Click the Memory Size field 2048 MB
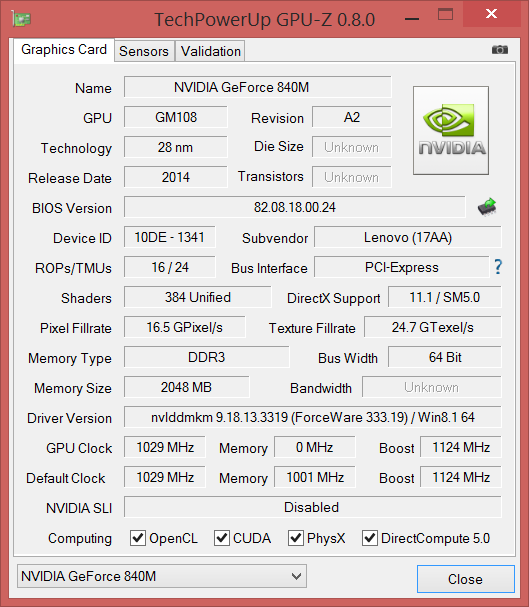529x607 pixels. click(x=187, y=387)
